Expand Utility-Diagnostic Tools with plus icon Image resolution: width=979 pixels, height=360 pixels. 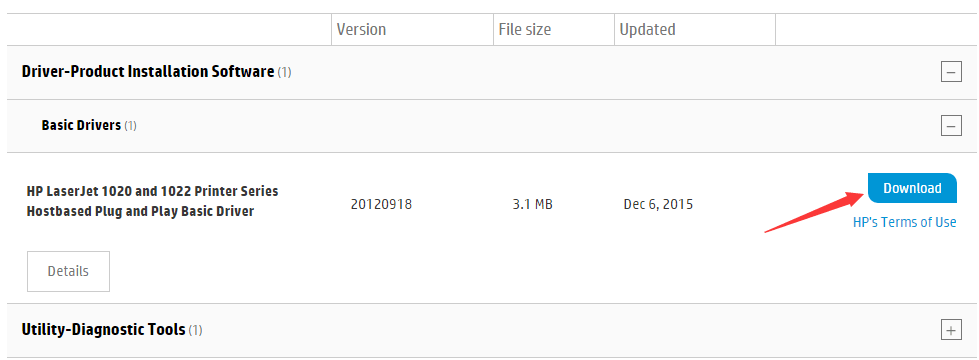(x=951, y=329)
